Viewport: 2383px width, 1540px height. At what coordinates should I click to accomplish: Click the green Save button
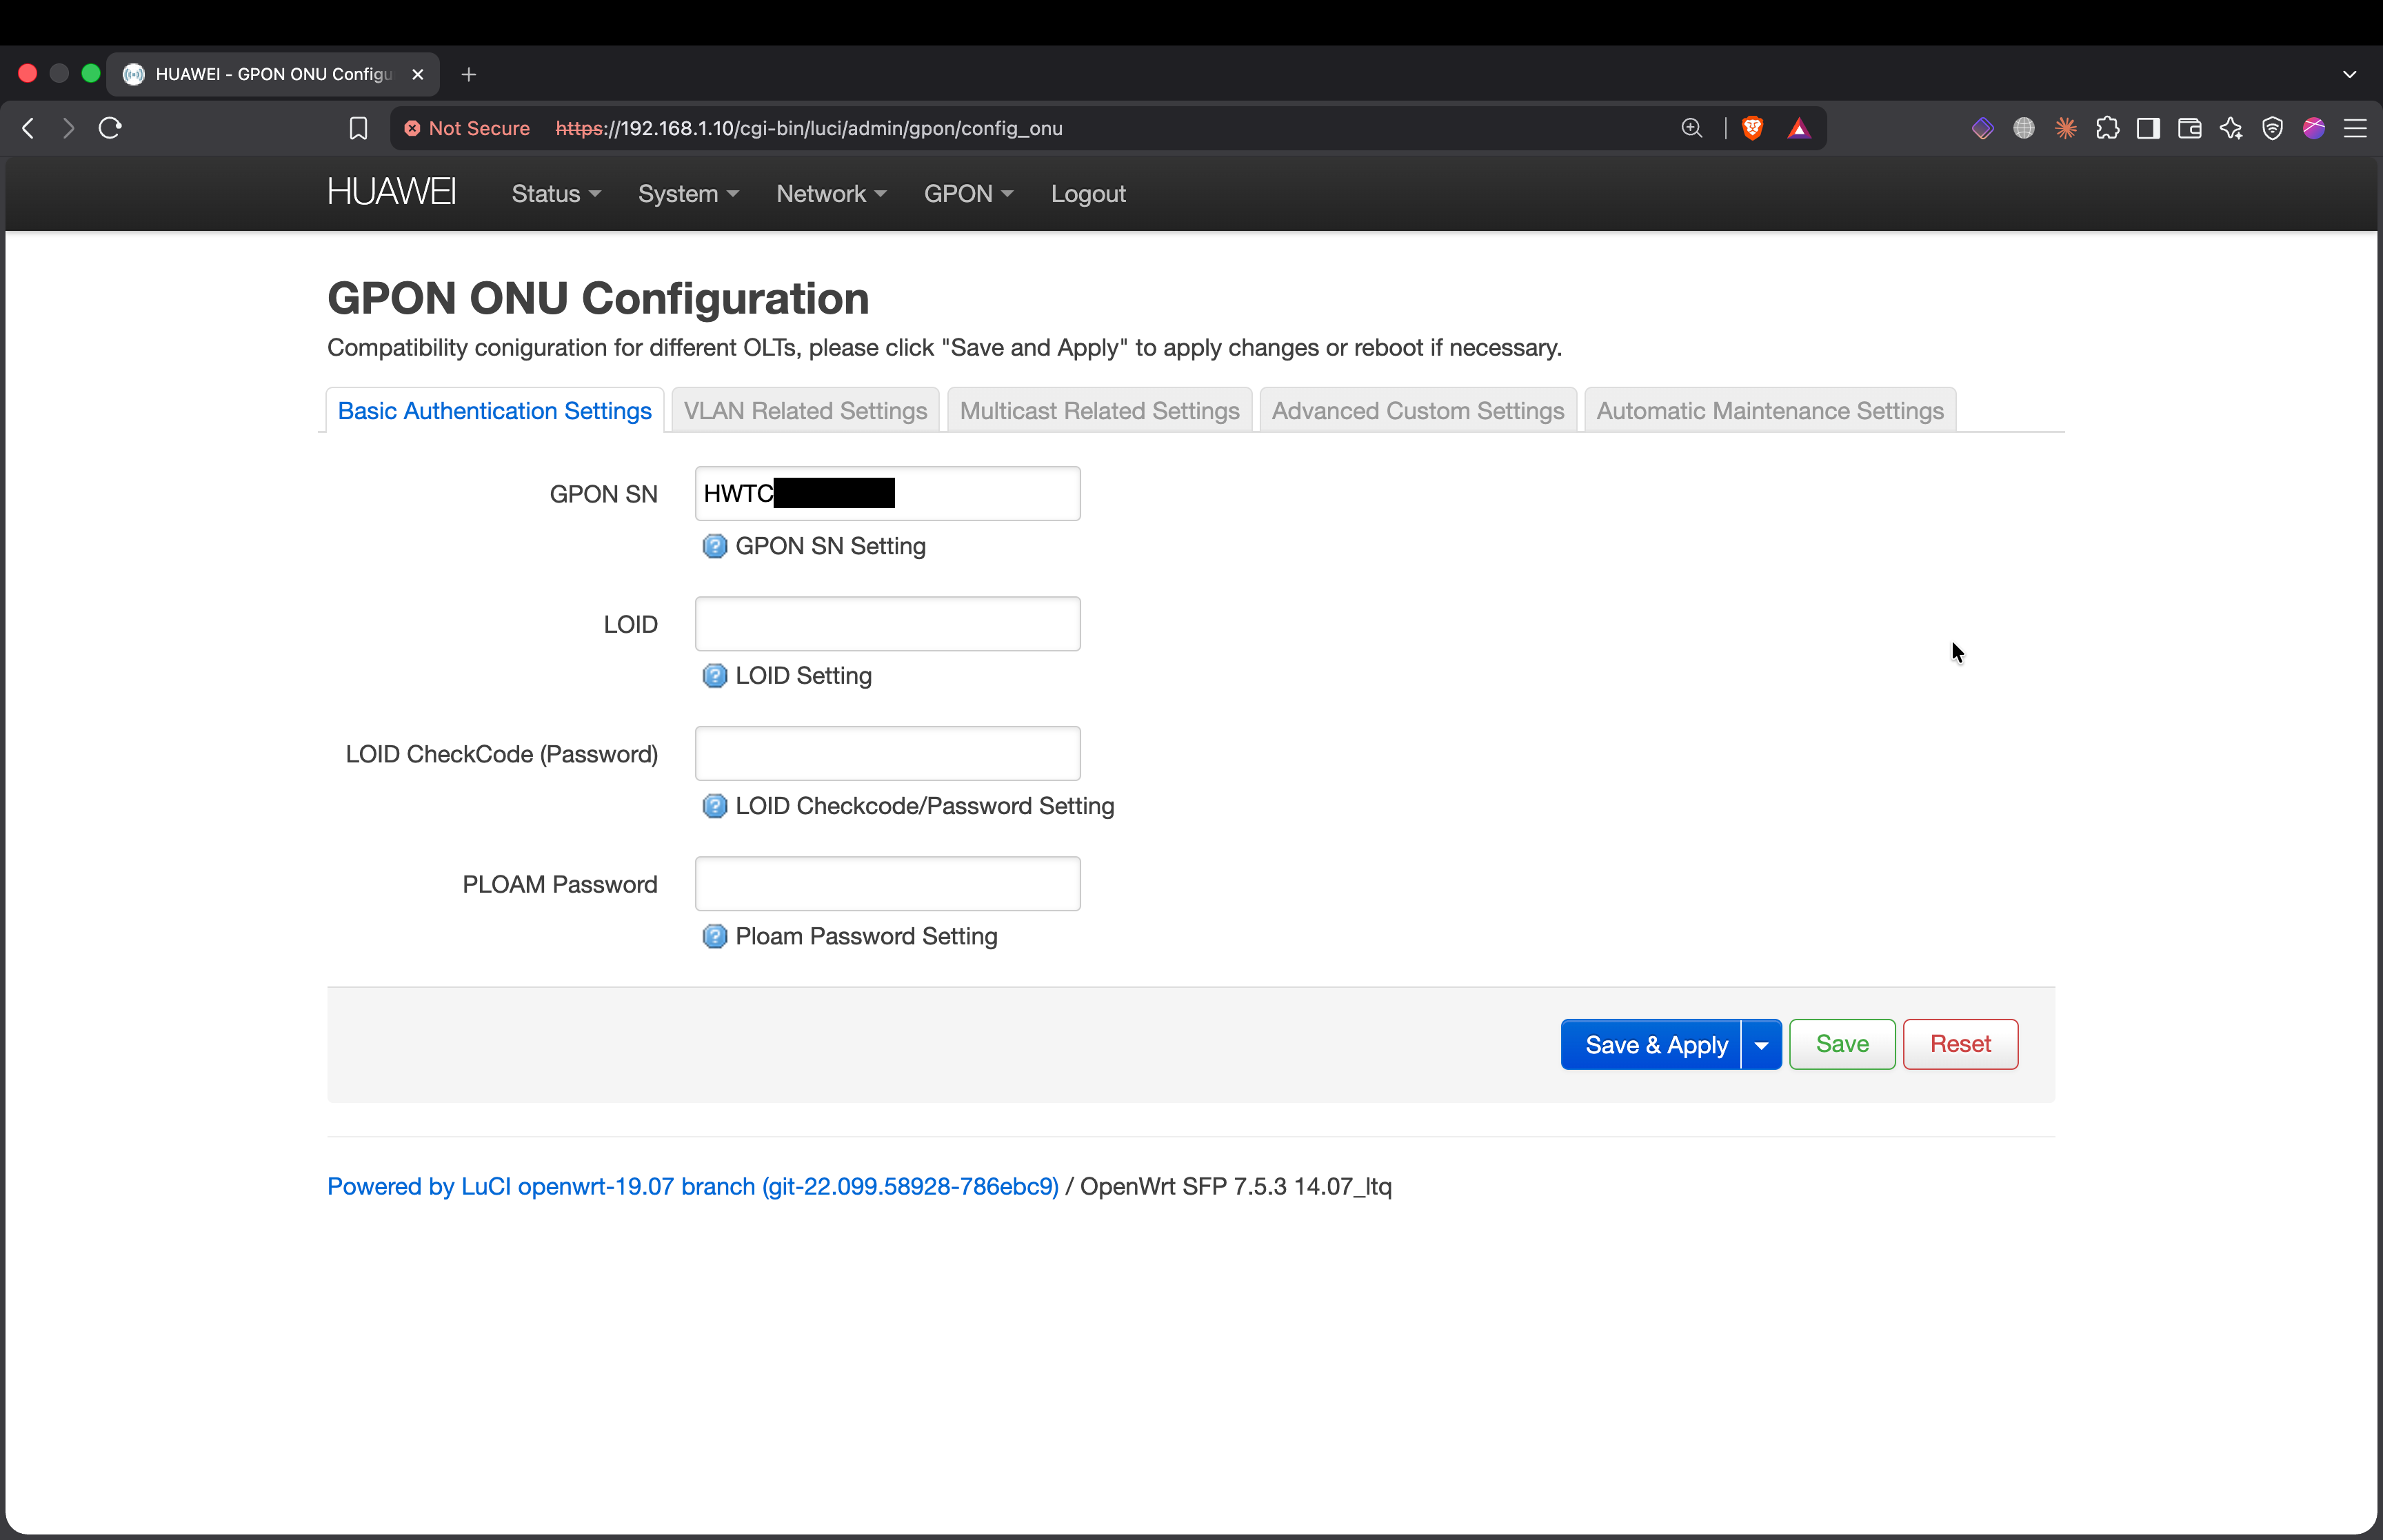tap(1842, 1045)
